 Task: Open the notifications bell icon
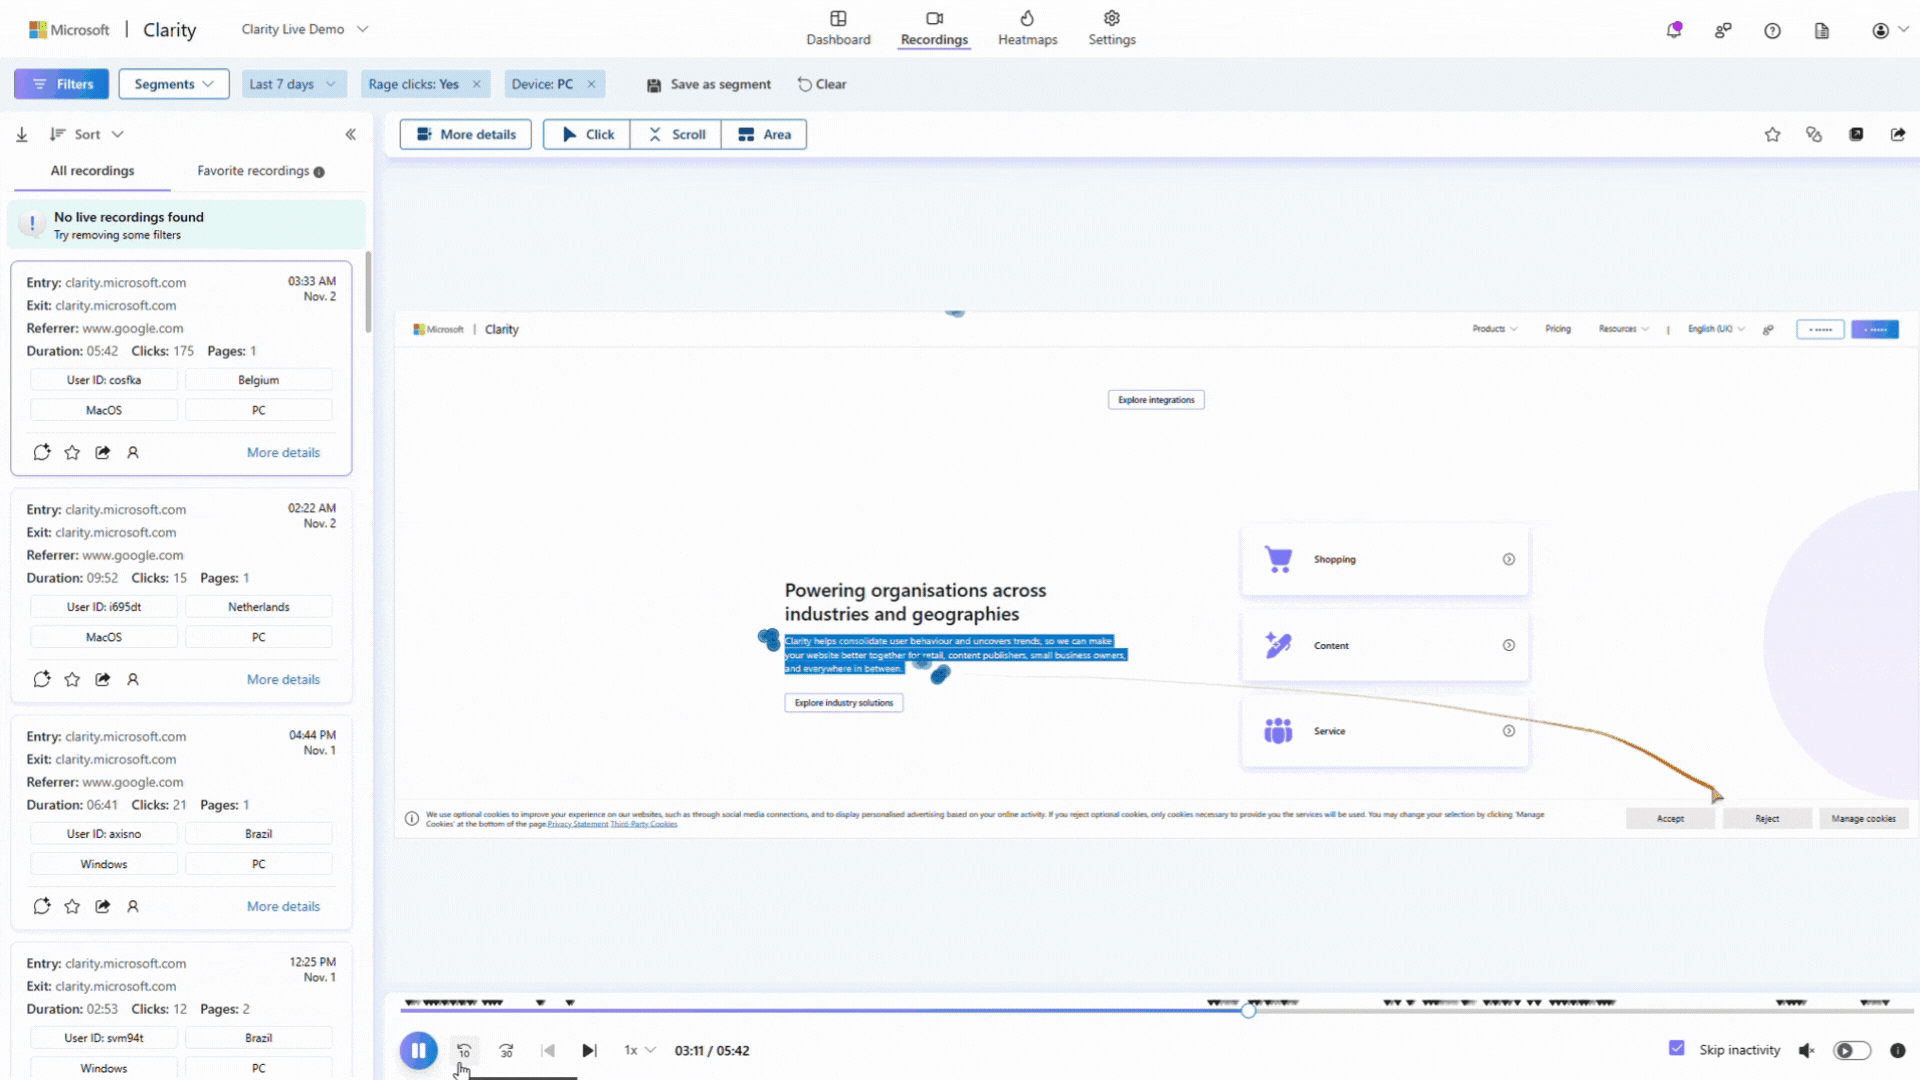[1673, 30]
